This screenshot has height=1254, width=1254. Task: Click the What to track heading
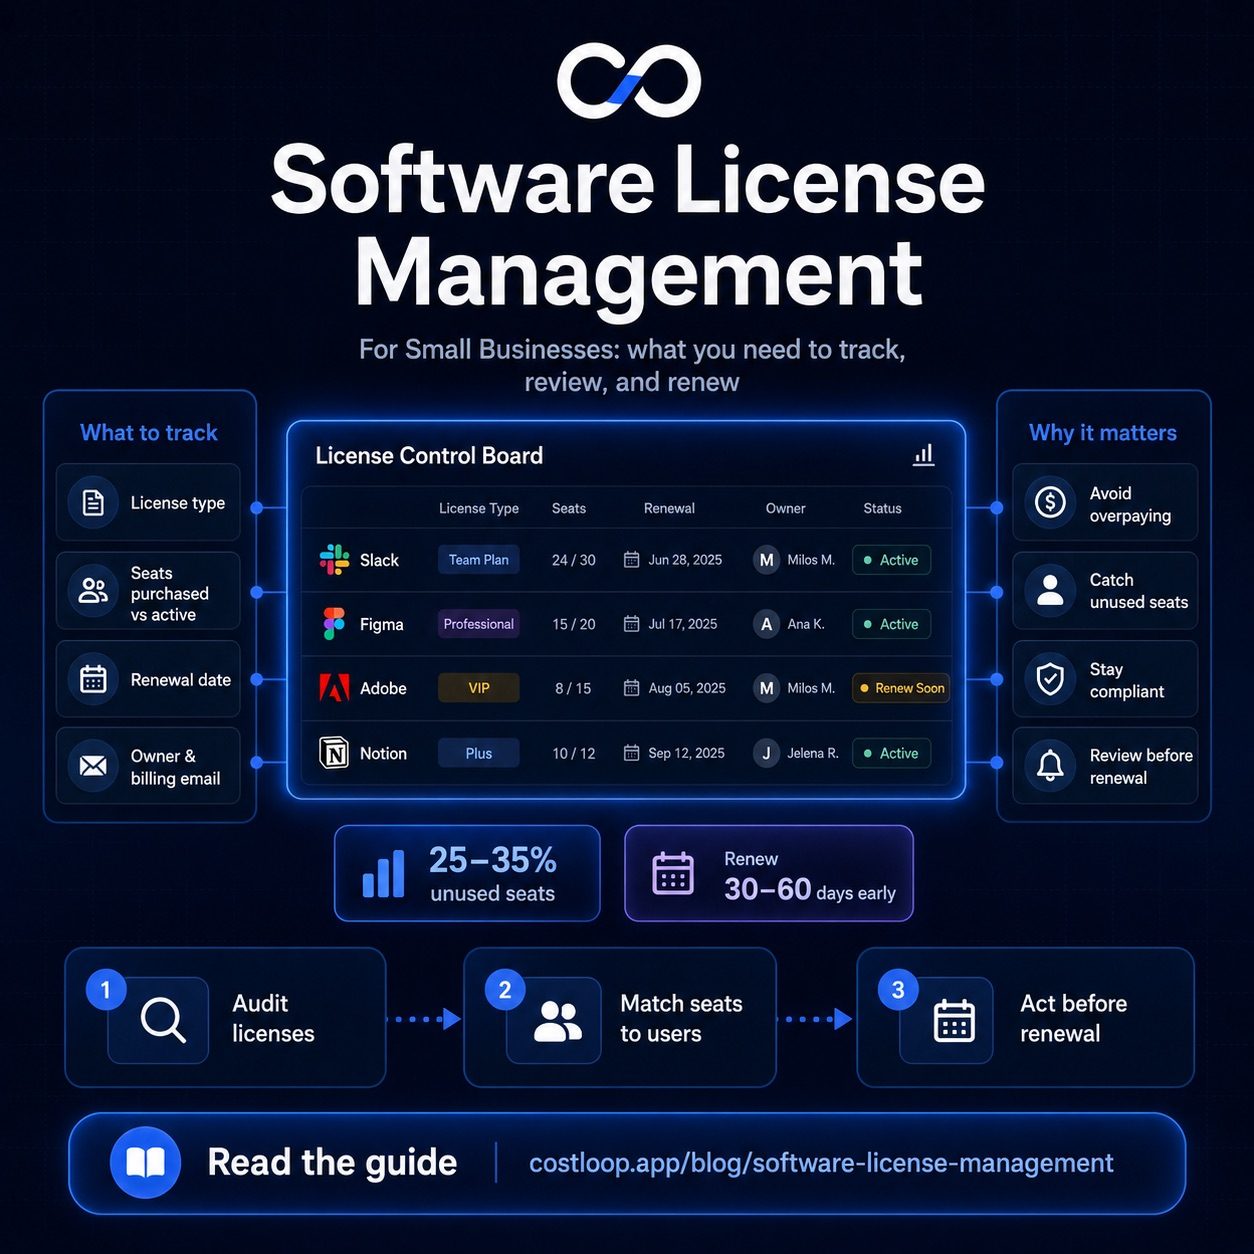pyautogui.click(x=149, y=432)
